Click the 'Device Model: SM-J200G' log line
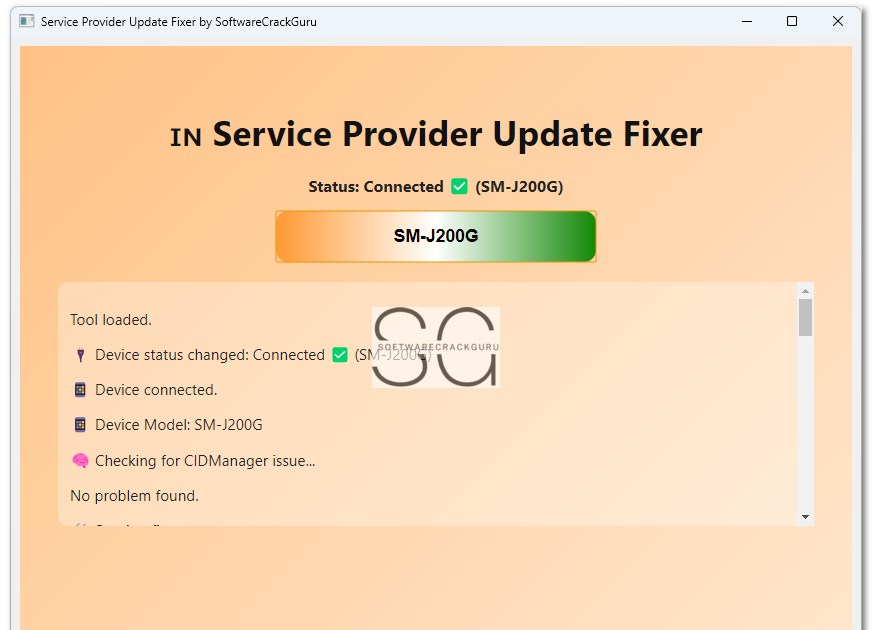 pyautogui.click(x=179, y=425)
